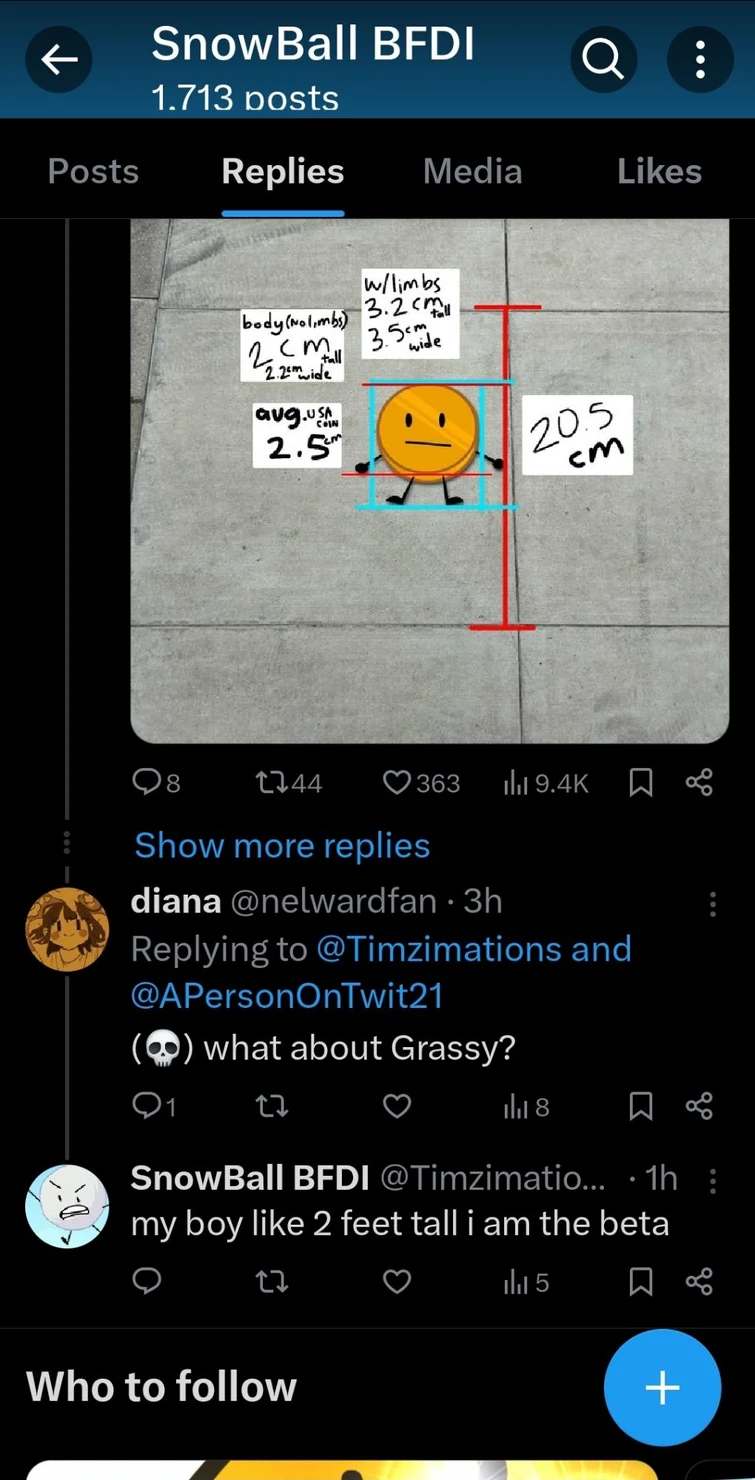The image size is (755, 1480).
Task: Share diana's reply via the share icon
Action: [x=699, y=1106]
